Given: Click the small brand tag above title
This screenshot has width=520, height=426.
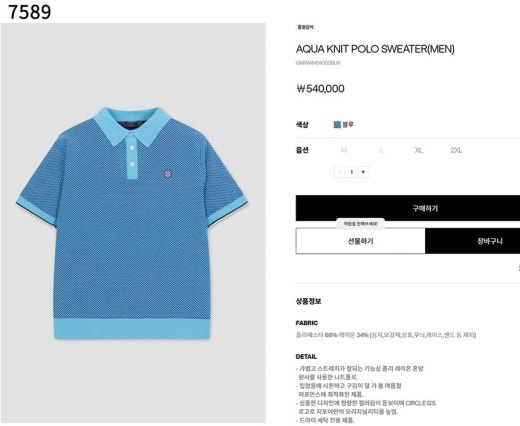Looking at the screenshot, I should click(305, 27).
